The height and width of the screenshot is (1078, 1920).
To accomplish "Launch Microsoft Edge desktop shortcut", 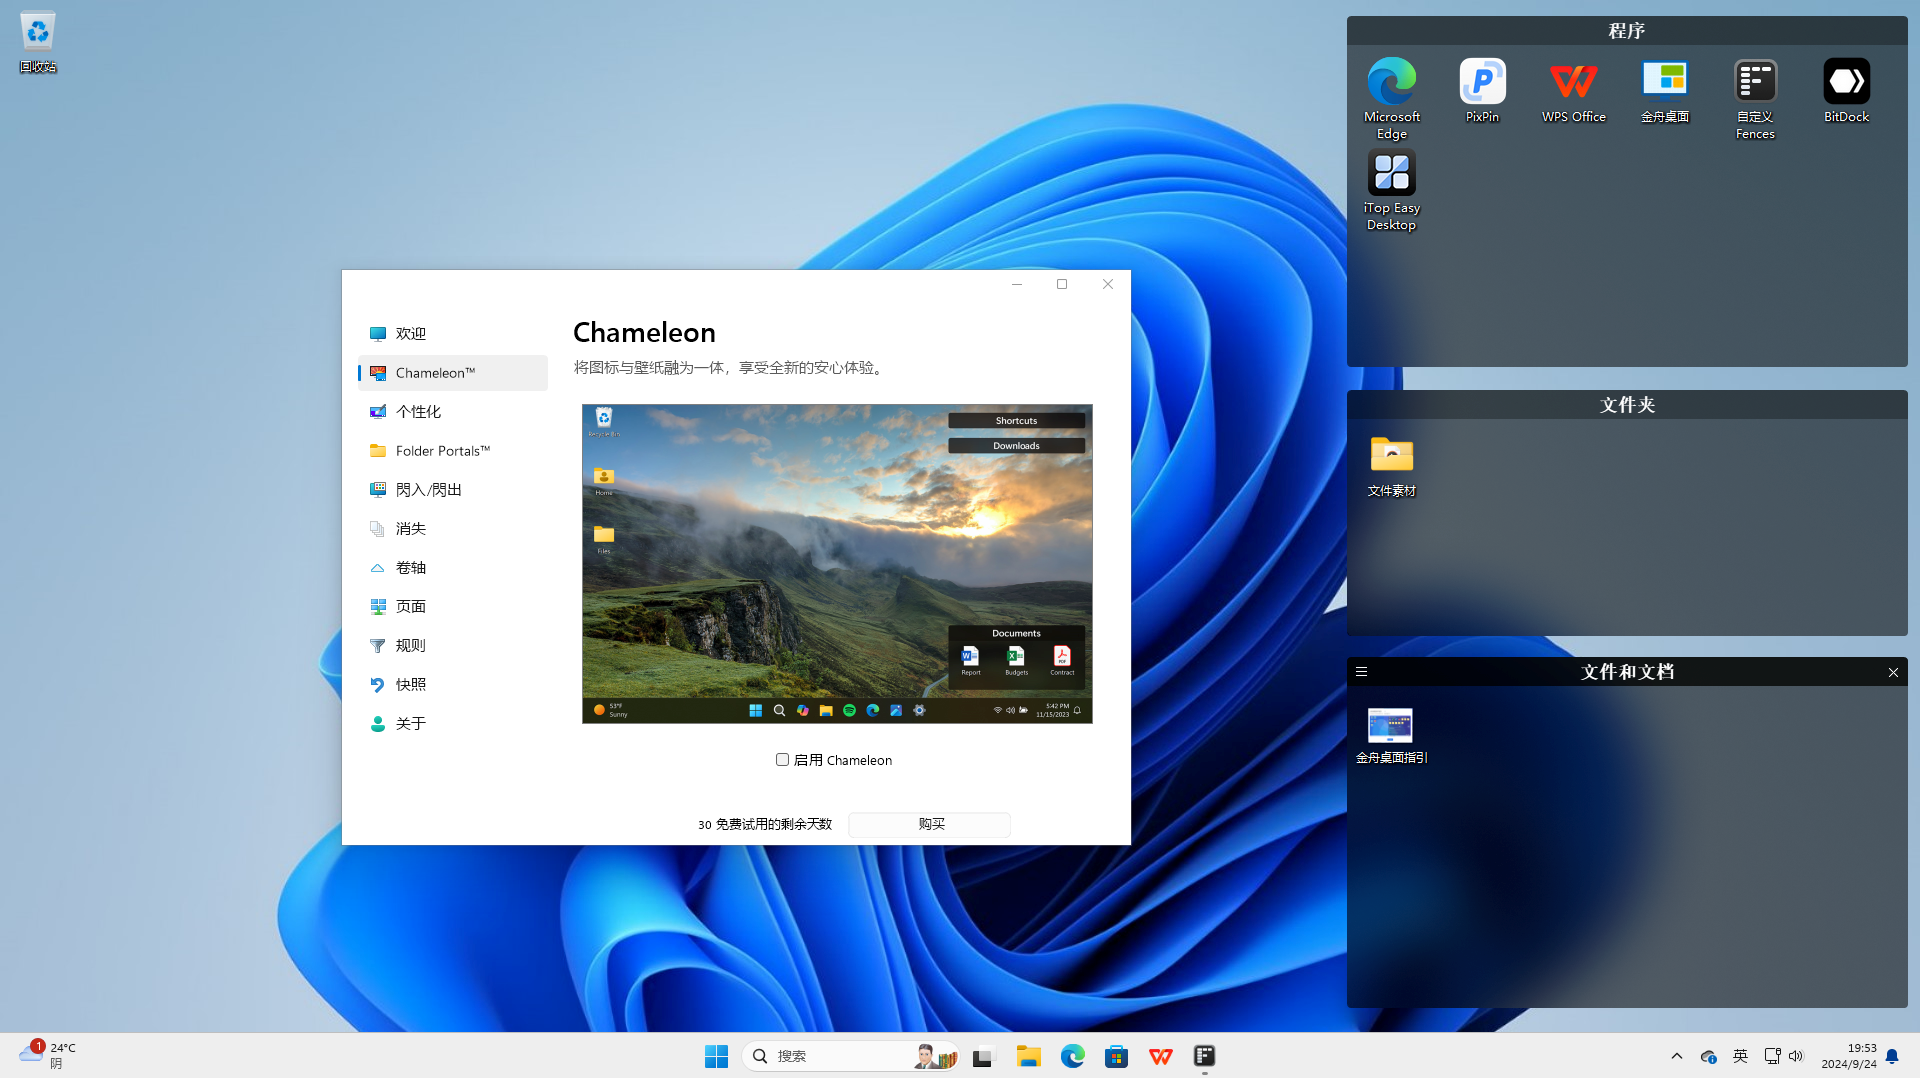I will tap(1391, 82).
